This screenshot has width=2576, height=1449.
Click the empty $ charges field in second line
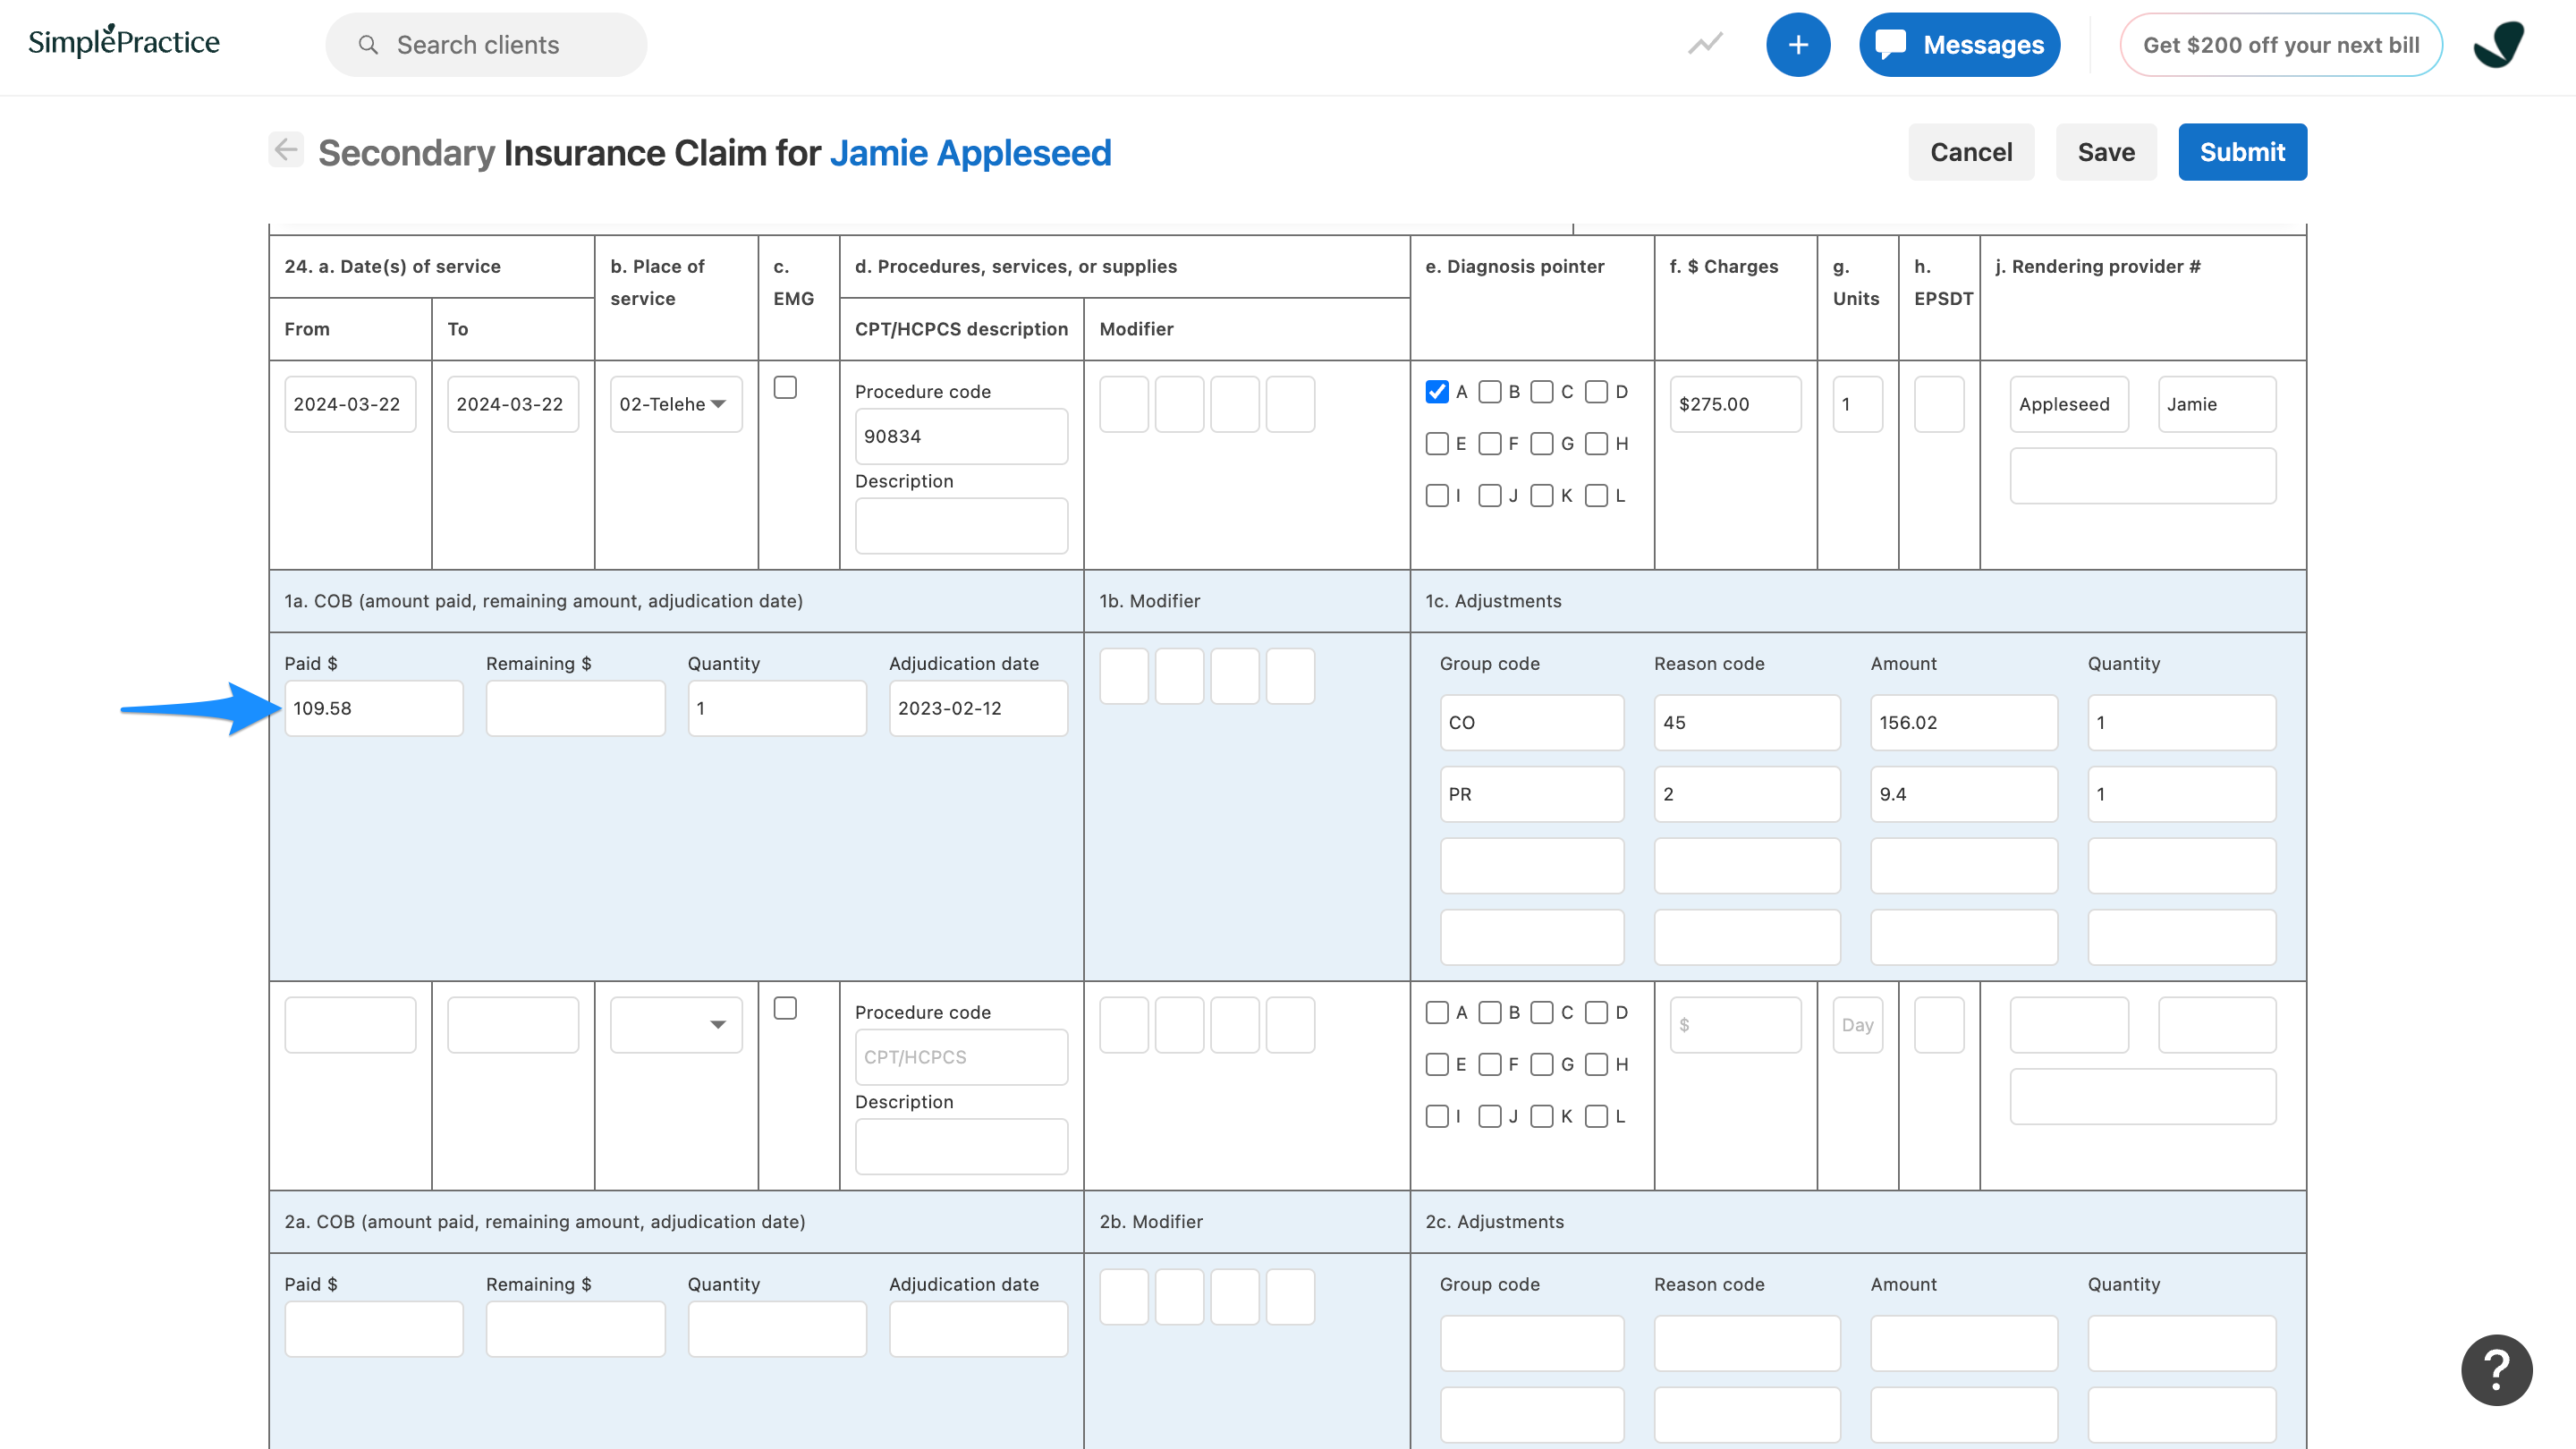coord(1735,1024)
